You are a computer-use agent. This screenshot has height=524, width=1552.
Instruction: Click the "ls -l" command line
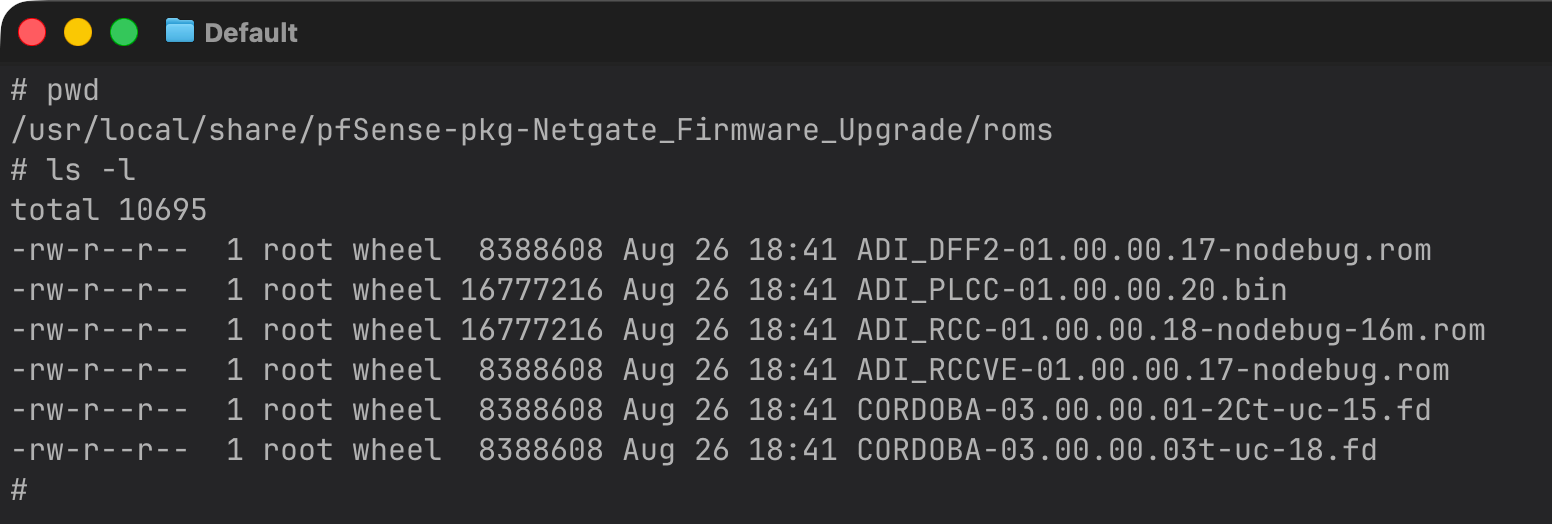[x=90, y=170]
